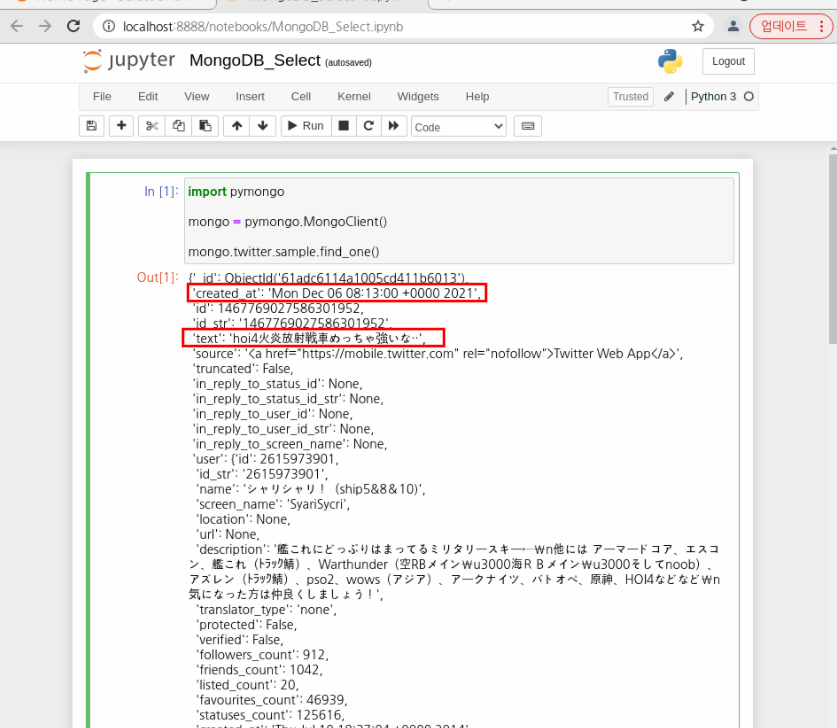837x728 pixels.
Task: Click the line 'mongo = pymongo.MongoClient()'
Action: coord(288,221)
